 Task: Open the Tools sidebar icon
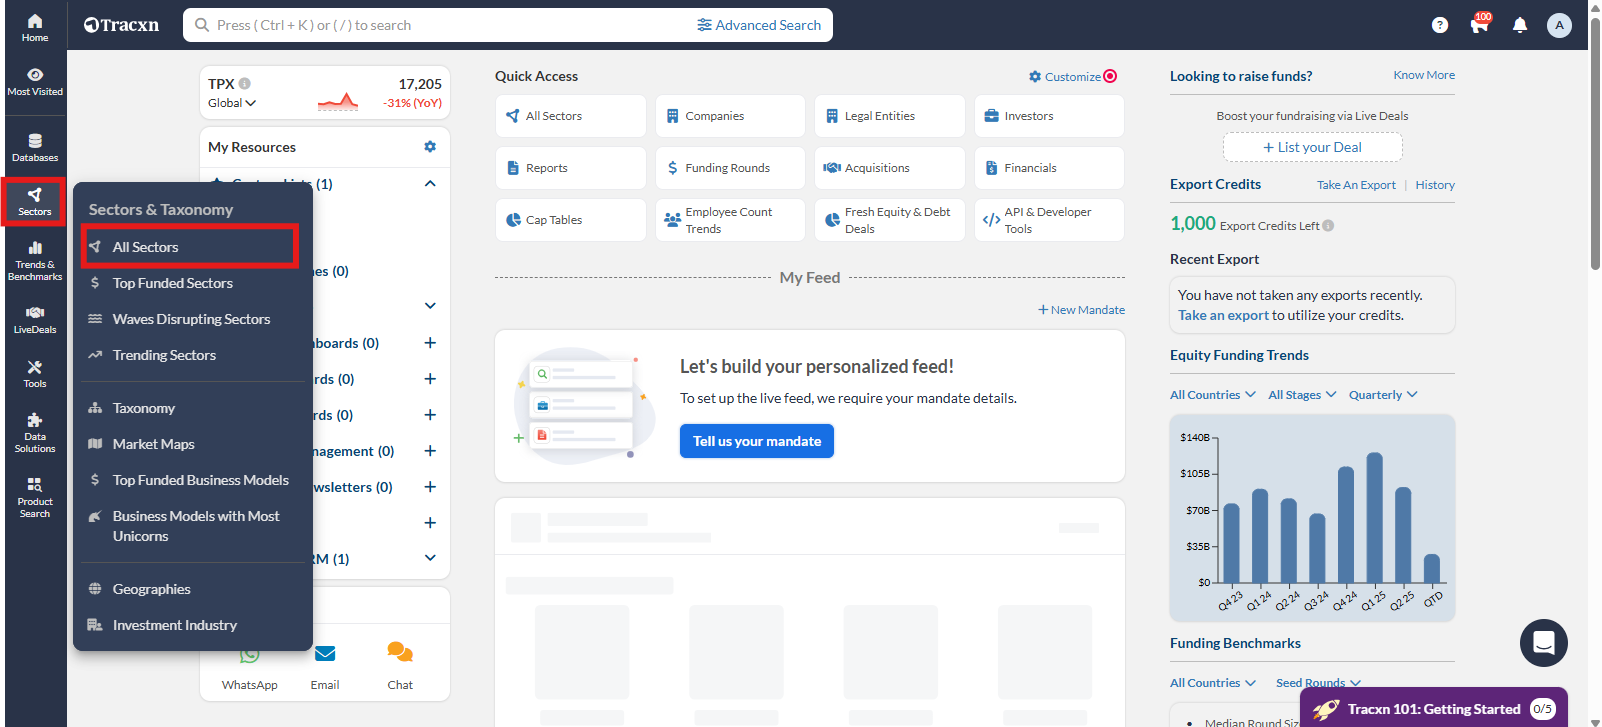[x=35, y=373]
